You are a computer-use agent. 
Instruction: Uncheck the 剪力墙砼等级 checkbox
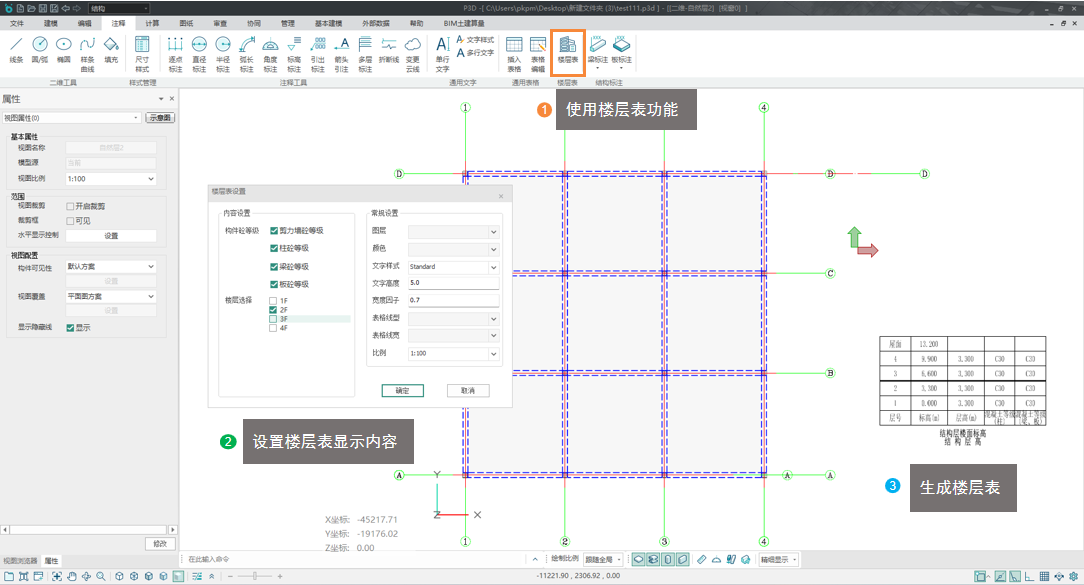(274, 230)
